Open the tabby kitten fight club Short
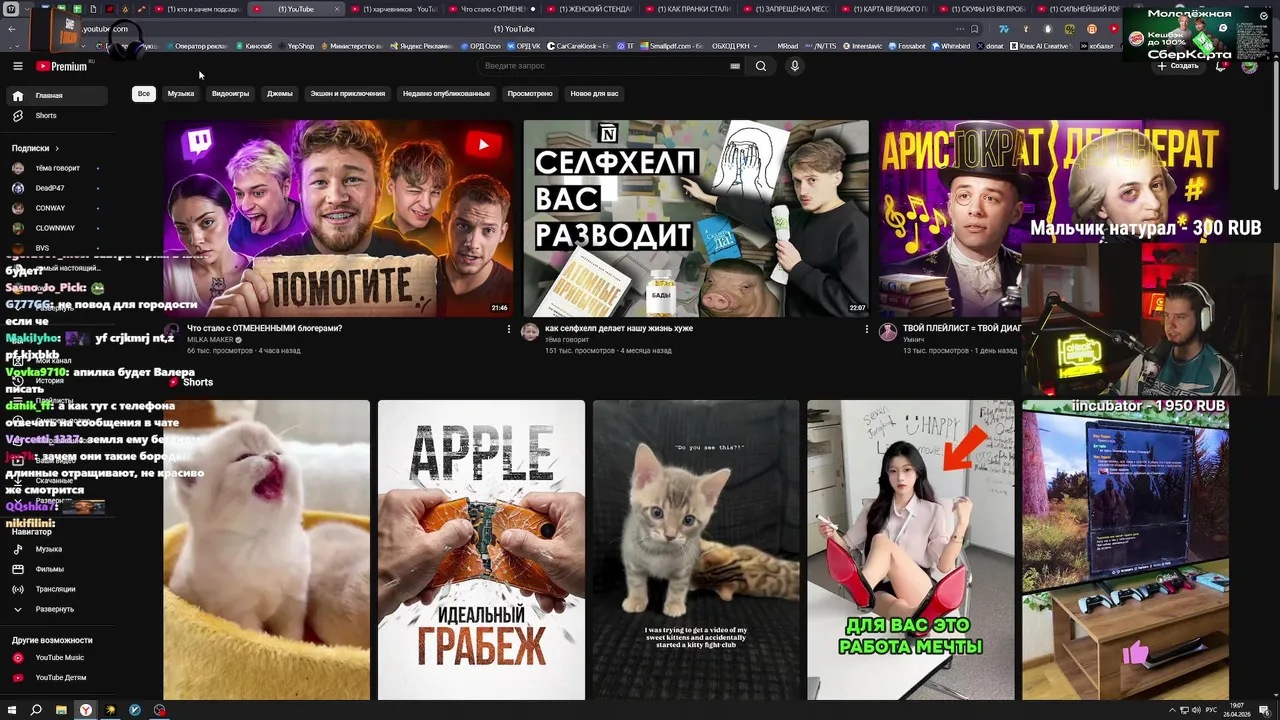The width and height of the screenshot is (1280, 720). 696,550
